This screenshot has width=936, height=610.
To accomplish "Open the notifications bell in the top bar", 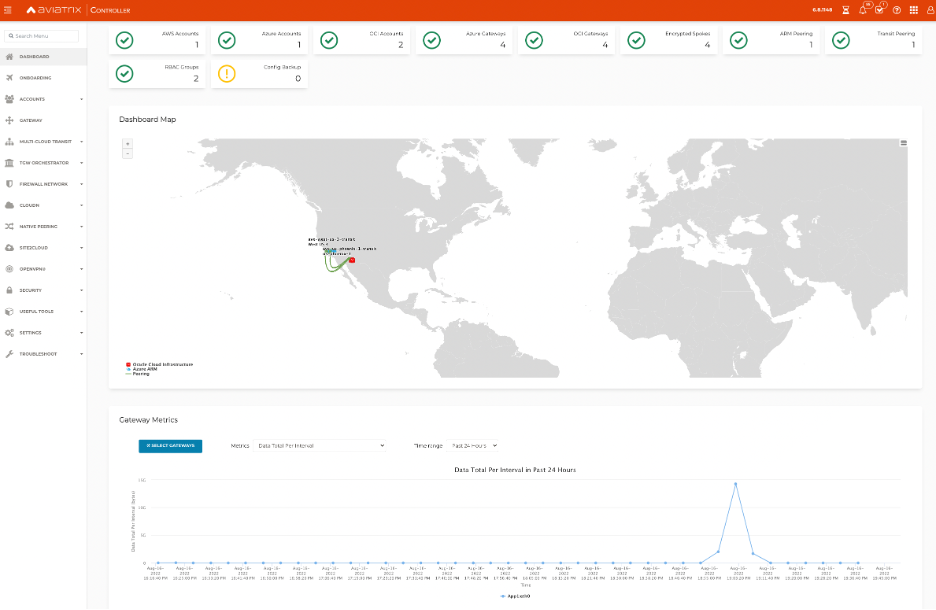I will pos(862,10).
